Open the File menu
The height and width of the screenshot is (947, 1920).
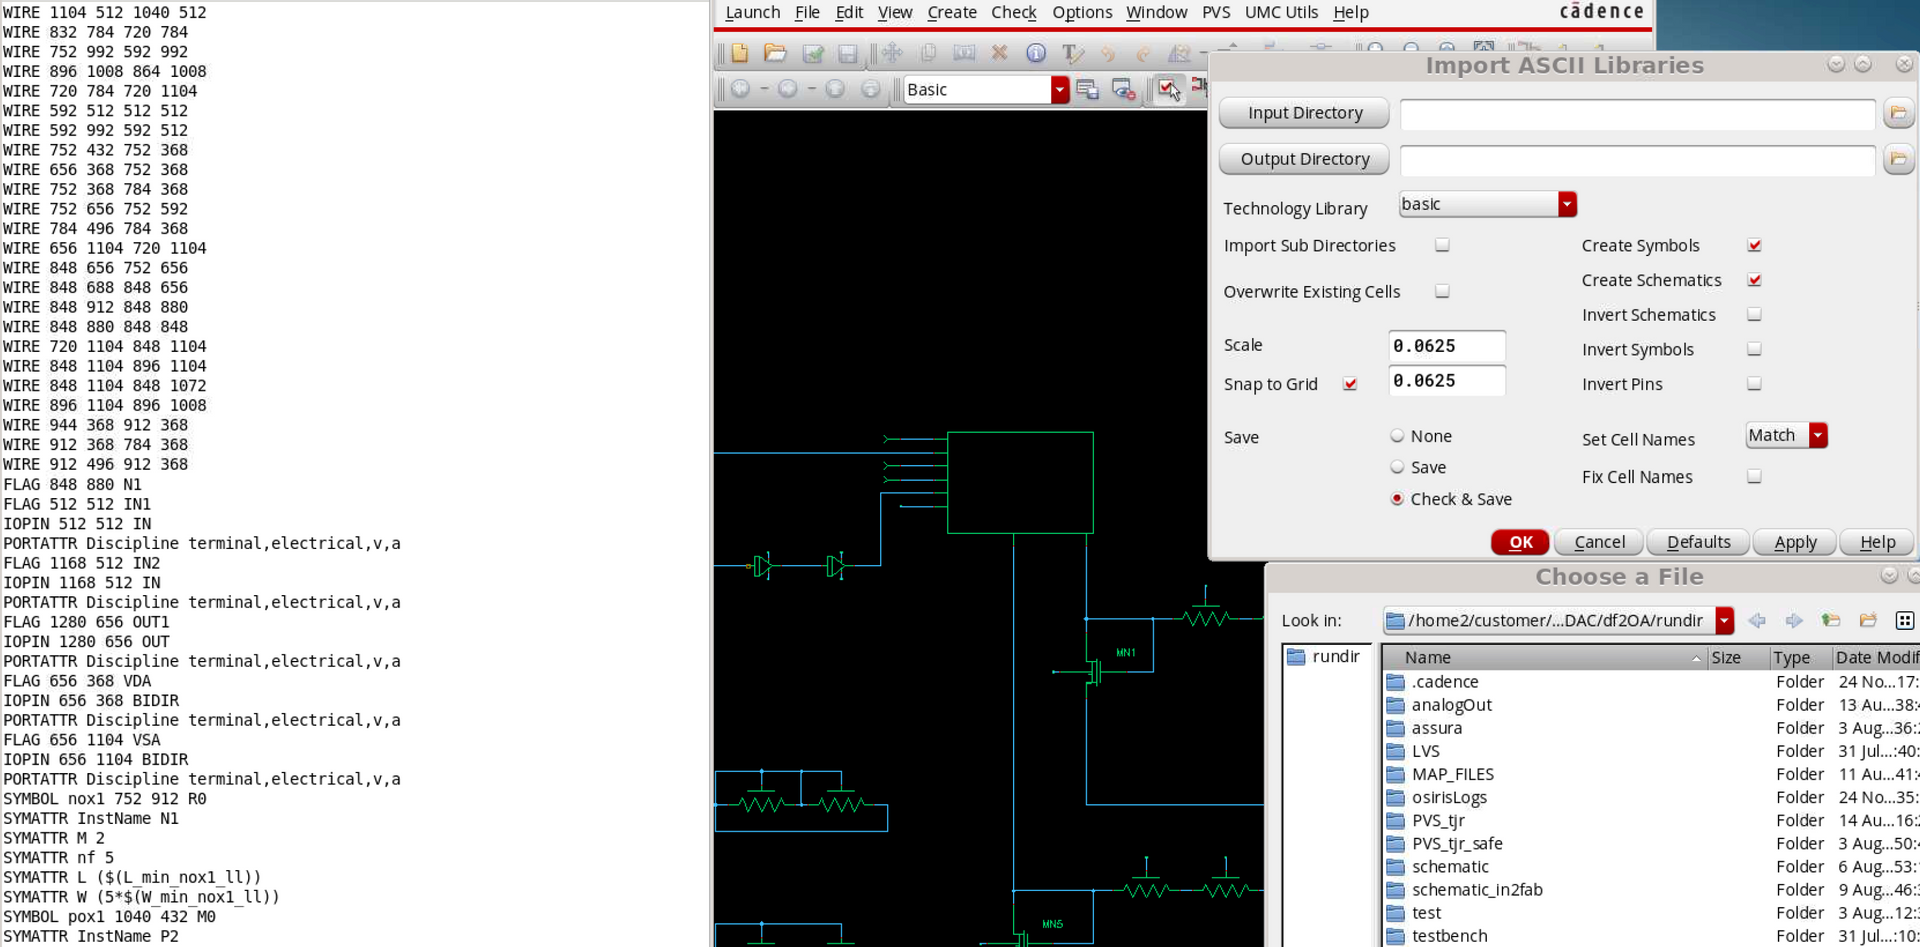coord(807,12)
